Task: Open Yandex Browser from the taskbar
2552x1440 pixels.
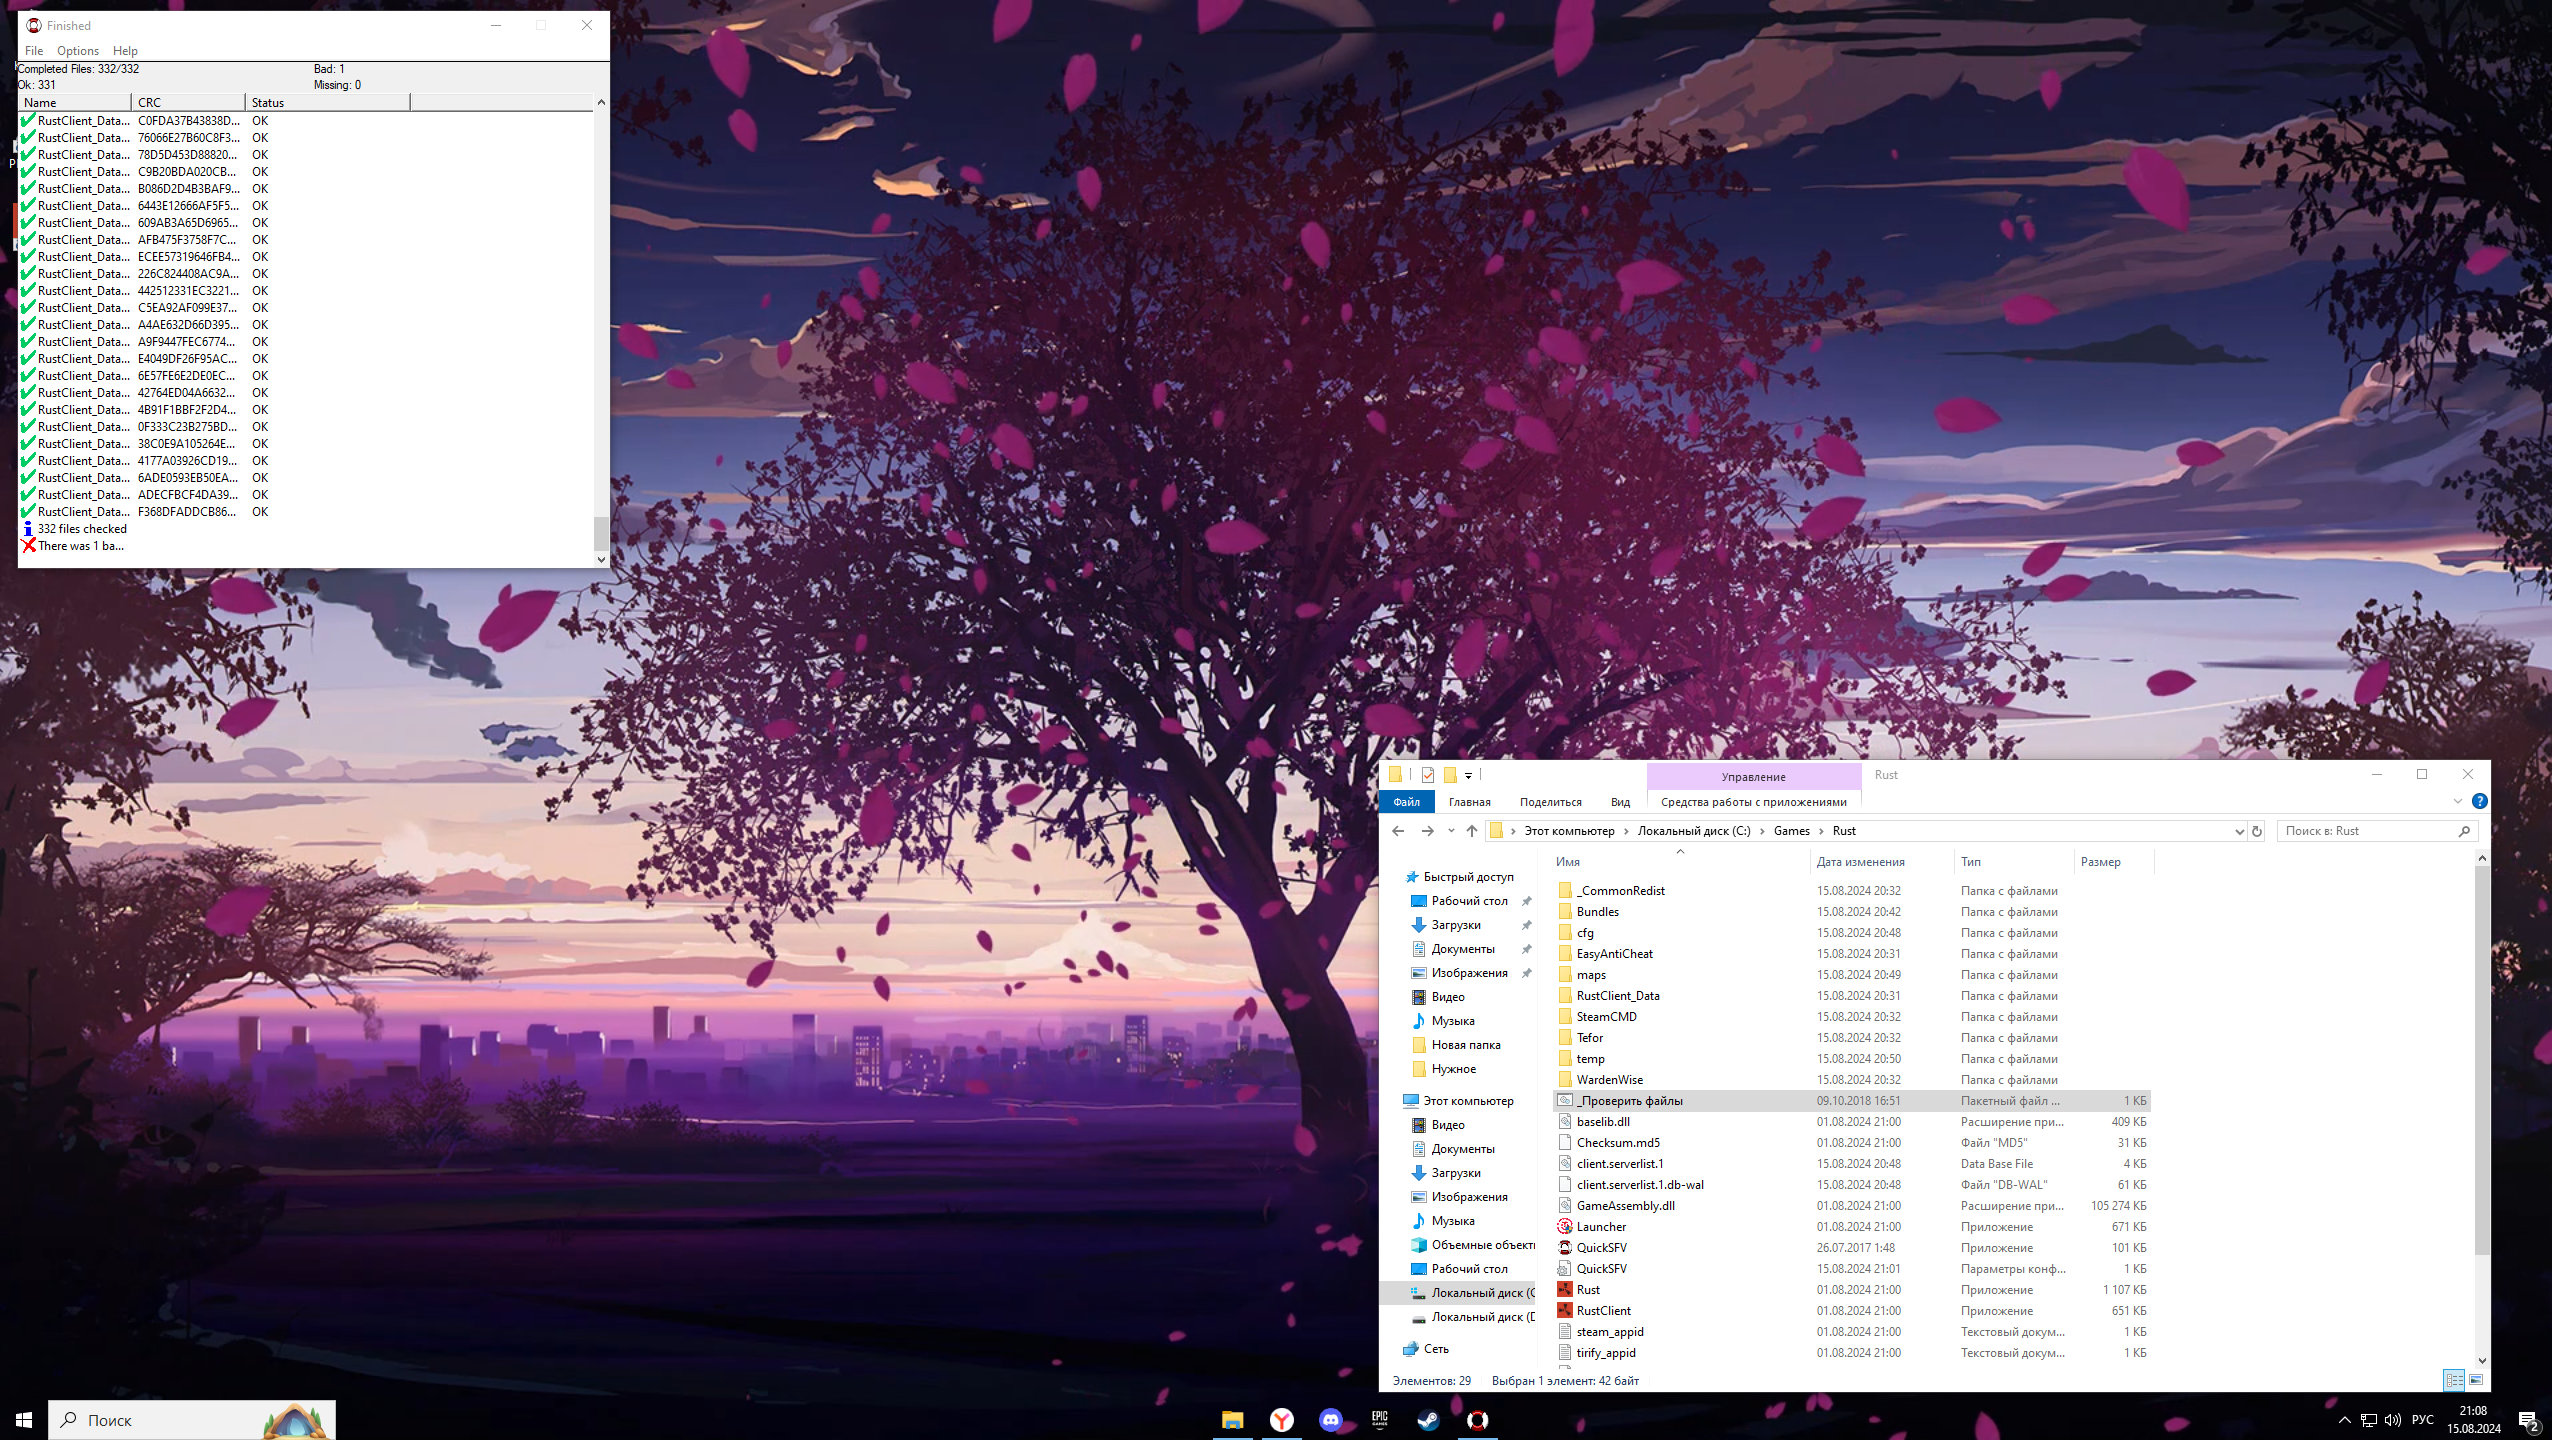Action: click(1281, 1420)
